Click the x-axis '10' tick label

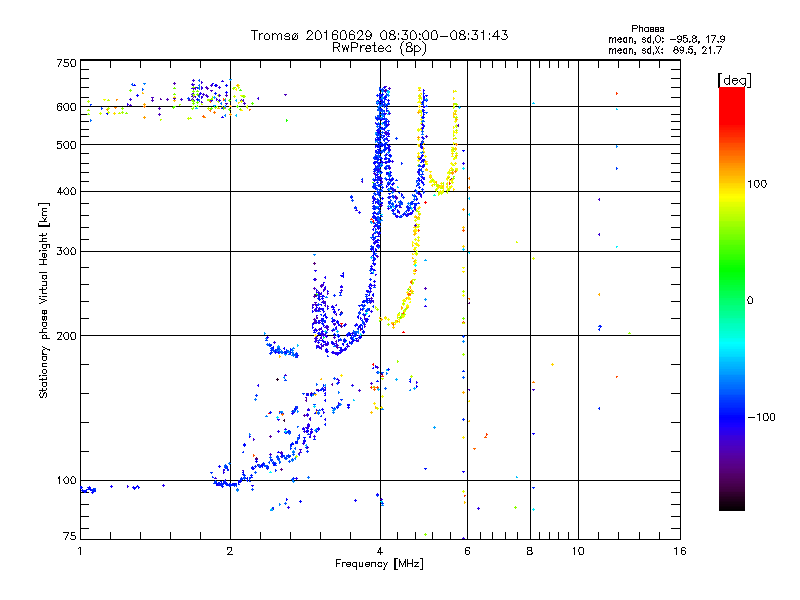tap(578, 551)
